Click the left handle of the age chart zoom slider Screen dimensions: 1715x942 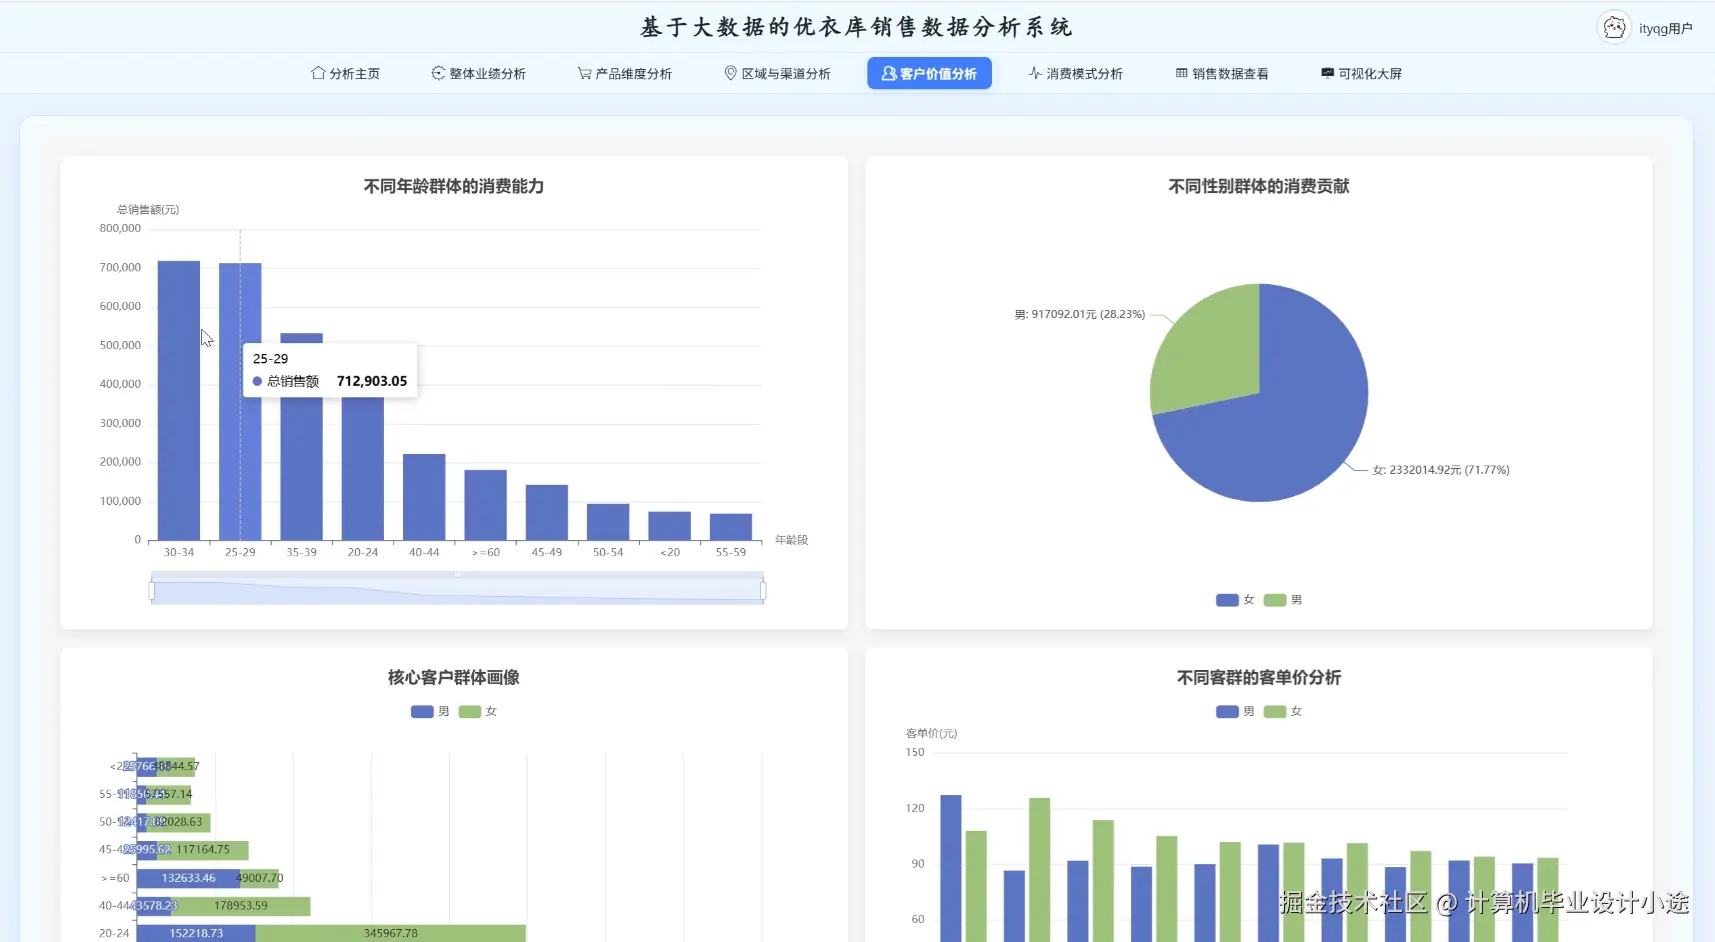(x=152, y=591)
